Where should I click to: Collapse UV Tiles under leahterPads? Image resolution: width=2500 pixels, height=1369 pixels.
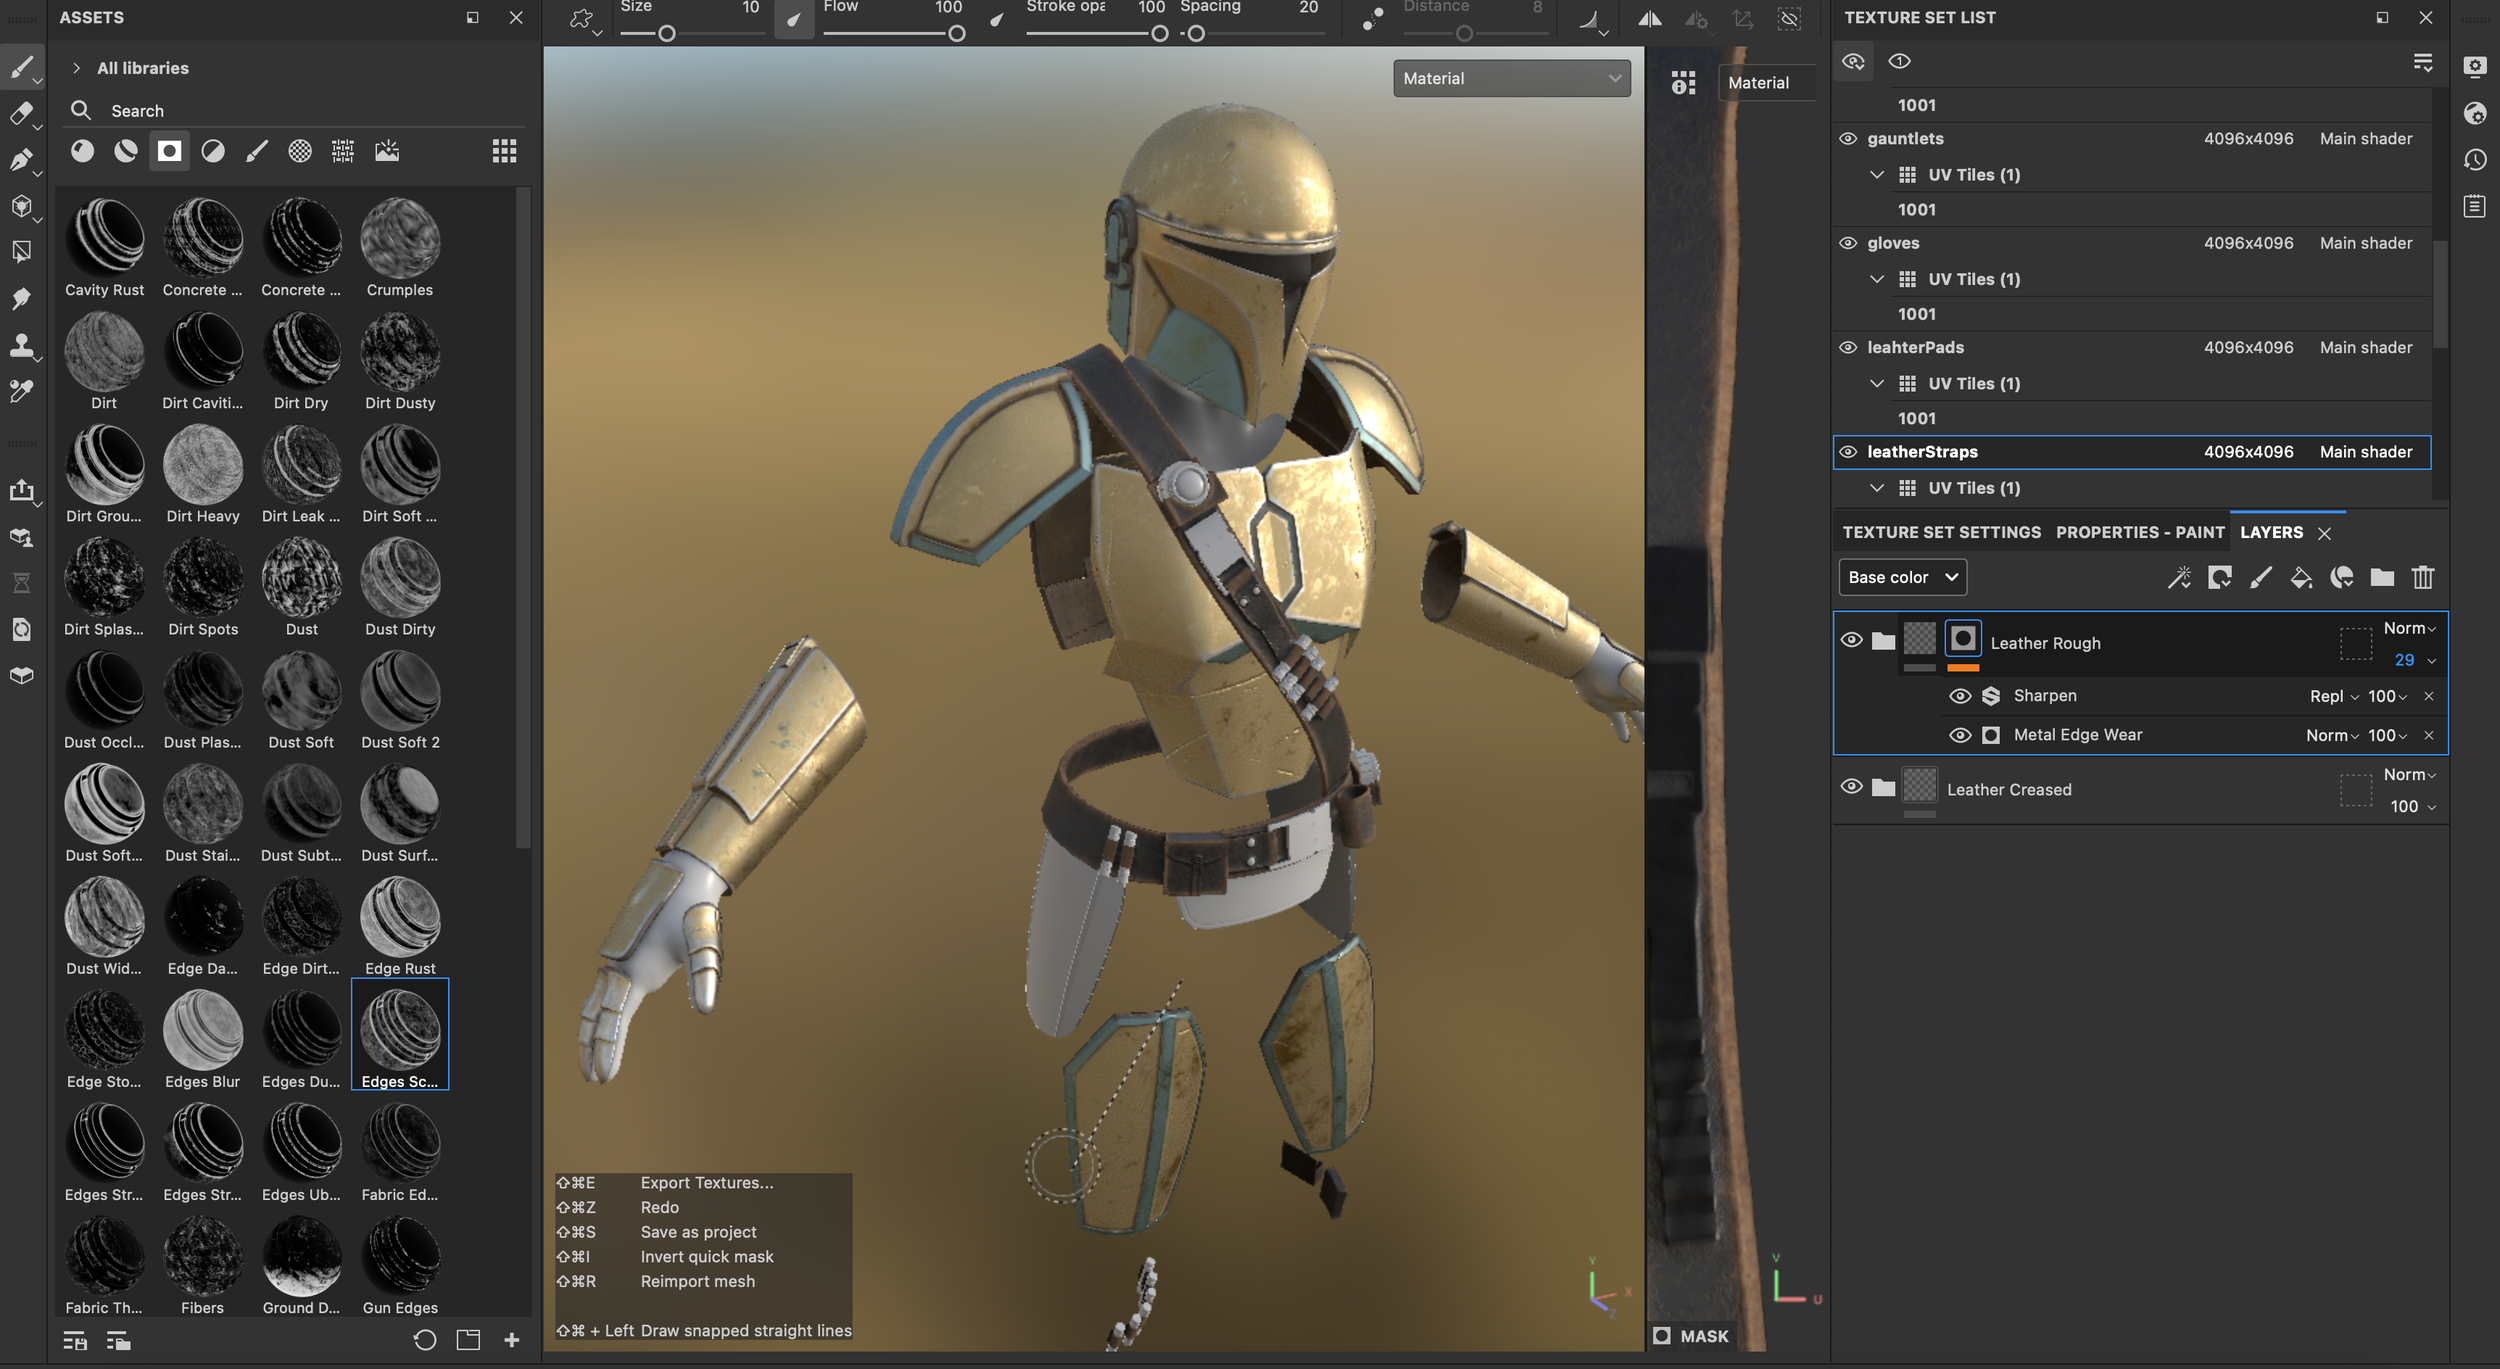(x=1877, y=384)
